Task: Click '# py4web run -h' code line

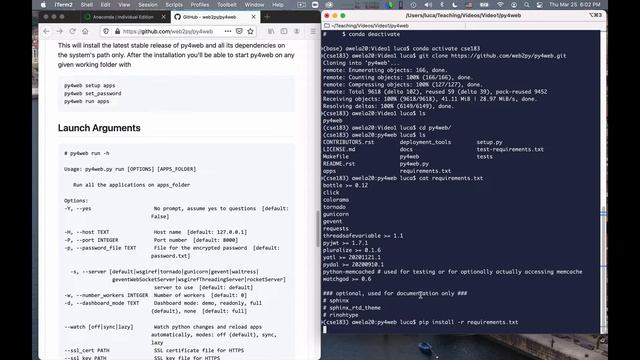Action: point(87,153)
